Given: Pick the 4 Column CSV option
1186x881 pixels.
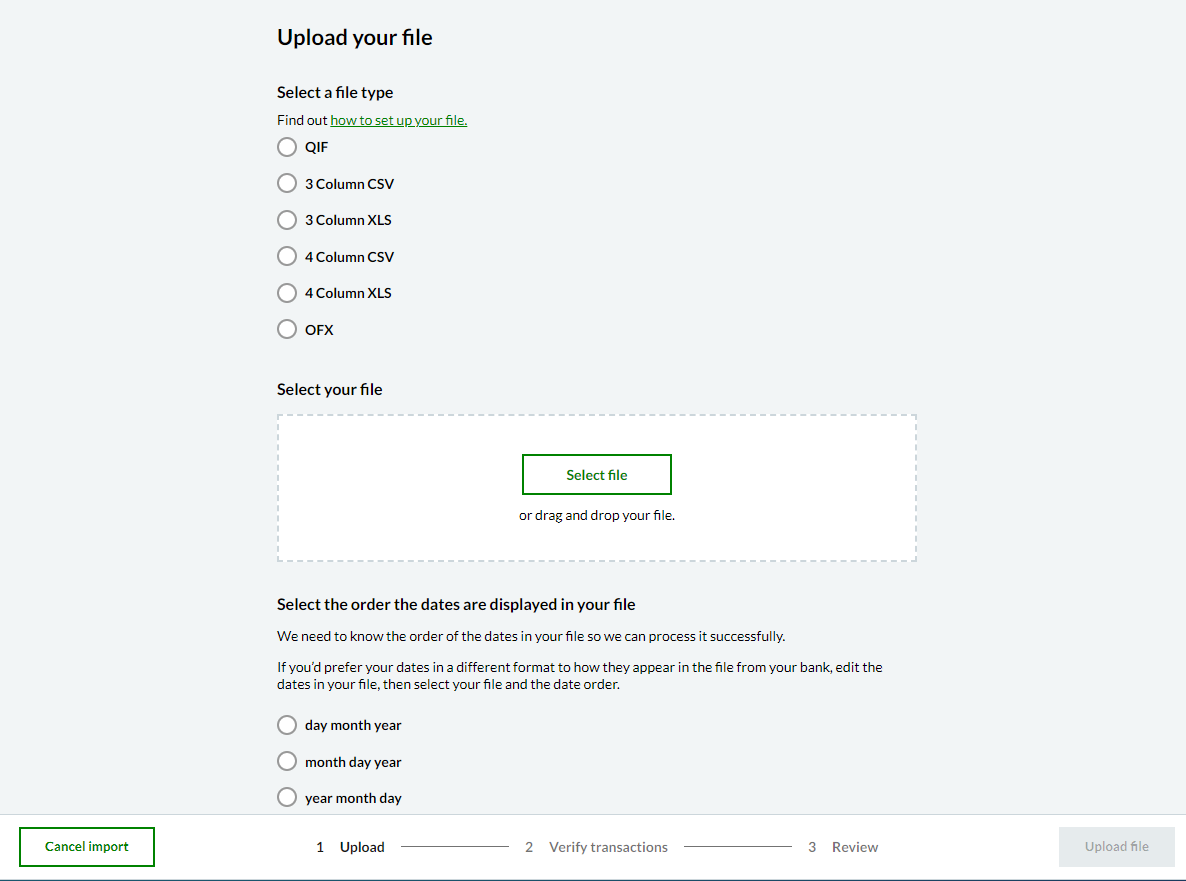Looking at the screenshot, I should click(x=287, y=257).
